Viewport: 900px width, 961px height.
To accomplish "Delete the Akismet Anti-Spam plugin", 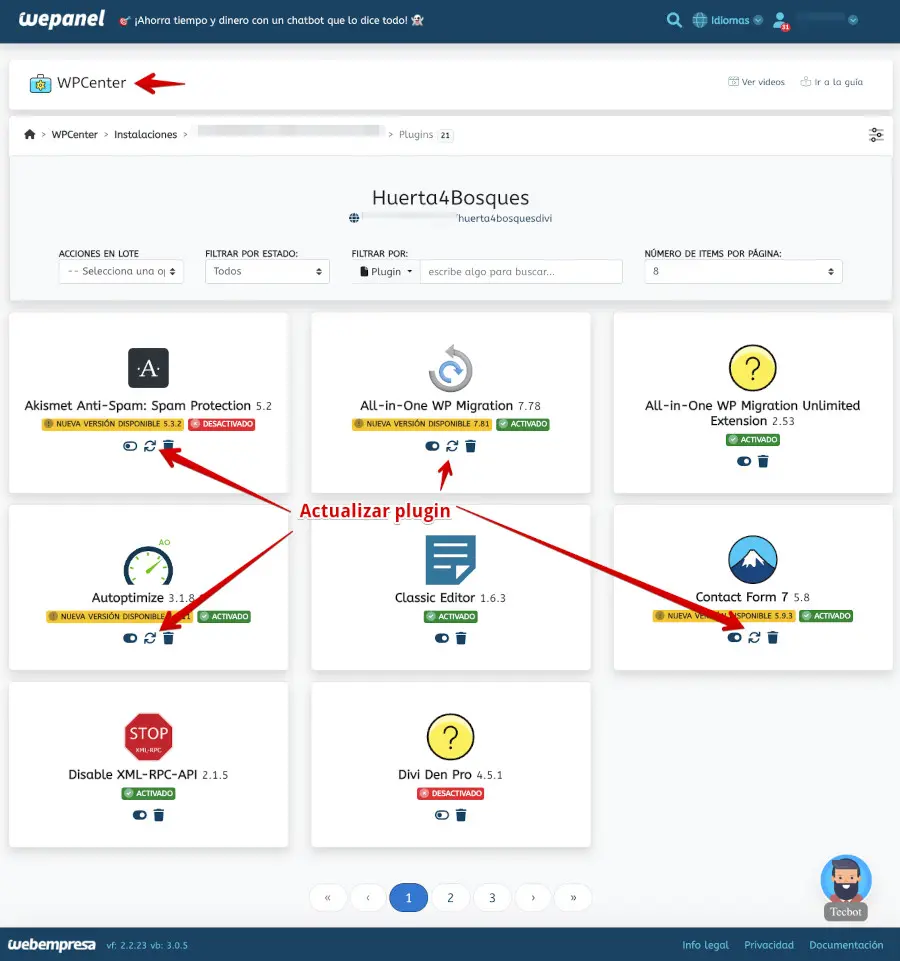I will (x=169, y=446).
